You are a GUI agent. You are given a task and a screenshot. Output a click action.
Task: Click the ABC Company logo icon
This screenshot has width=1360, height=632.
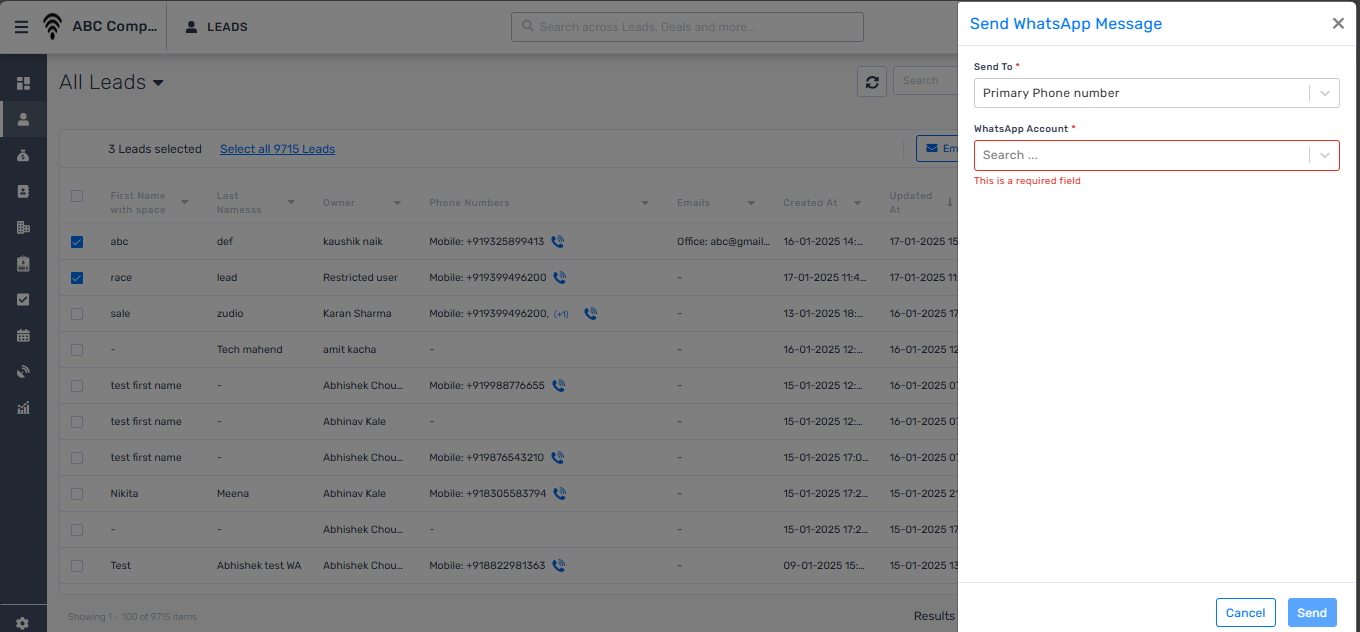pos(52,27)
